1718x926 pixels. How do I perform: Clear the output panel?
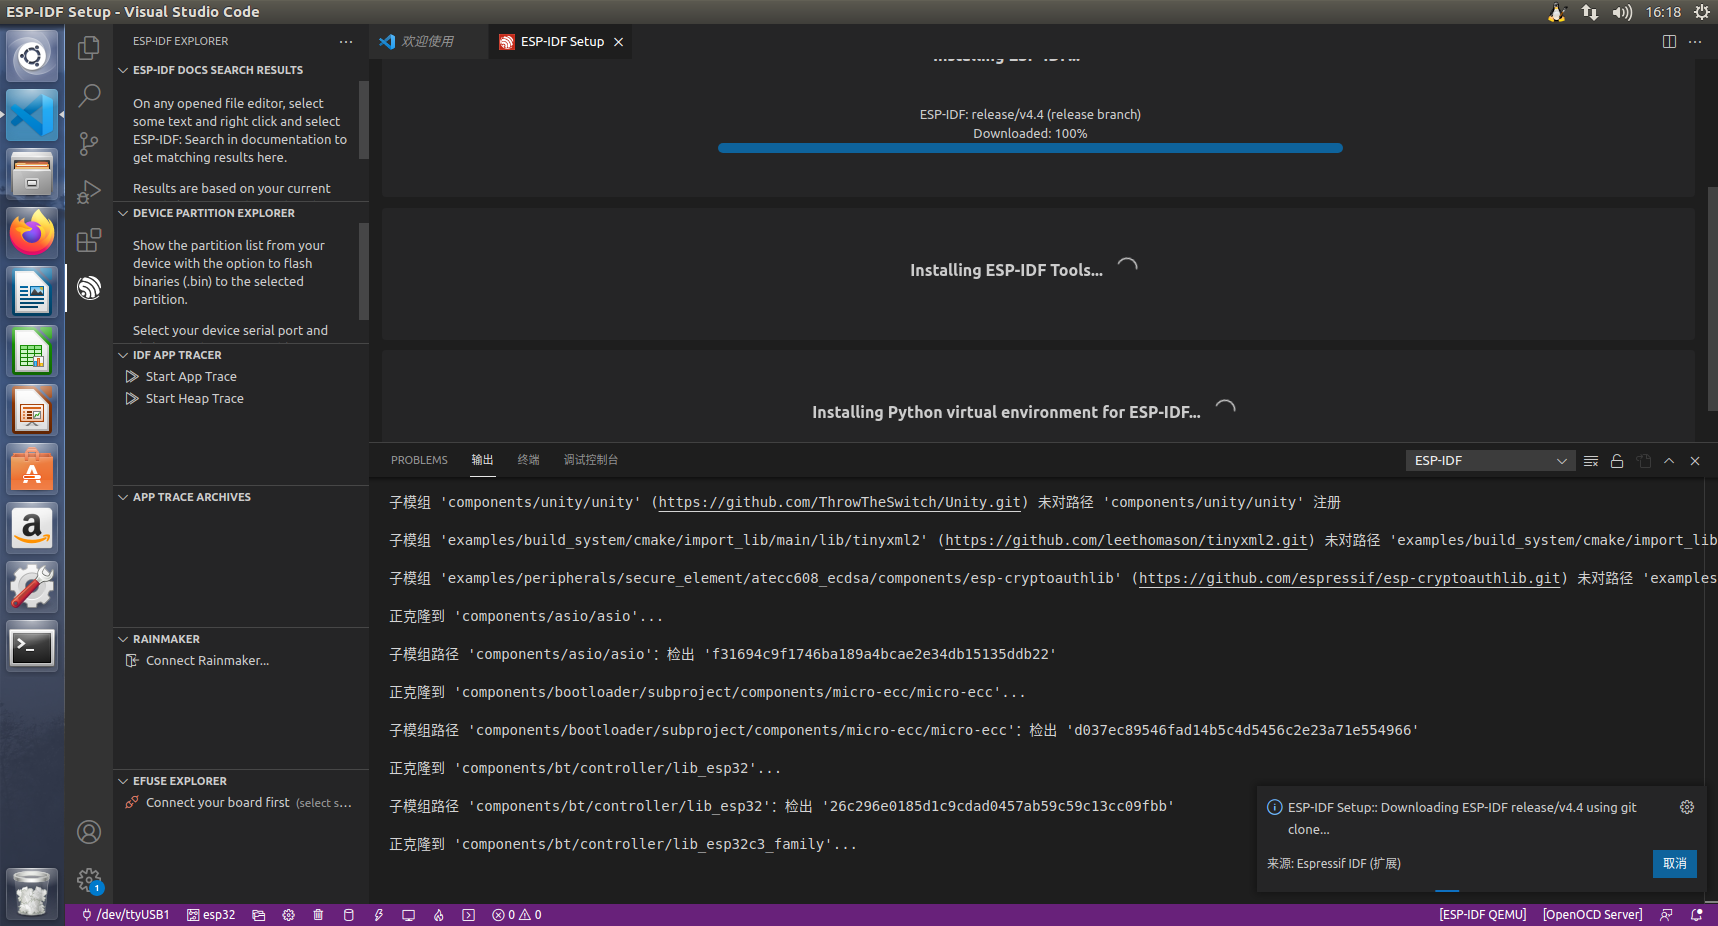(1591, 460)
